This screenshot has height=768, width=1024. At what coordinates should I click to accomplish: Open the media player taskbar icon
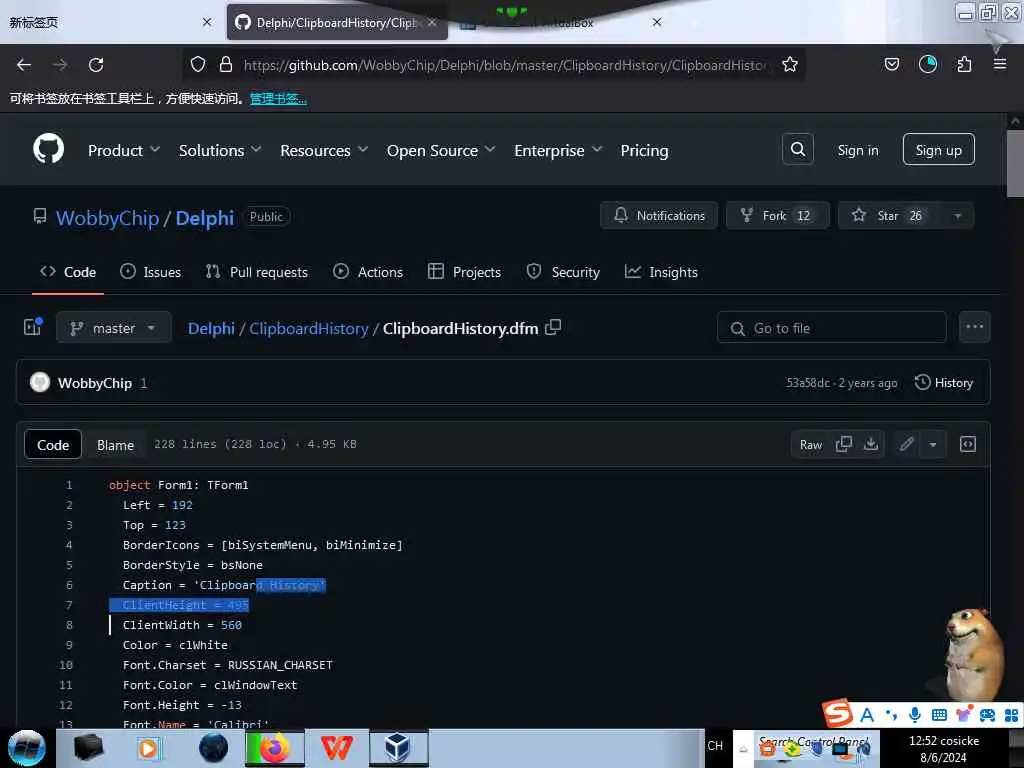point(148,748)
